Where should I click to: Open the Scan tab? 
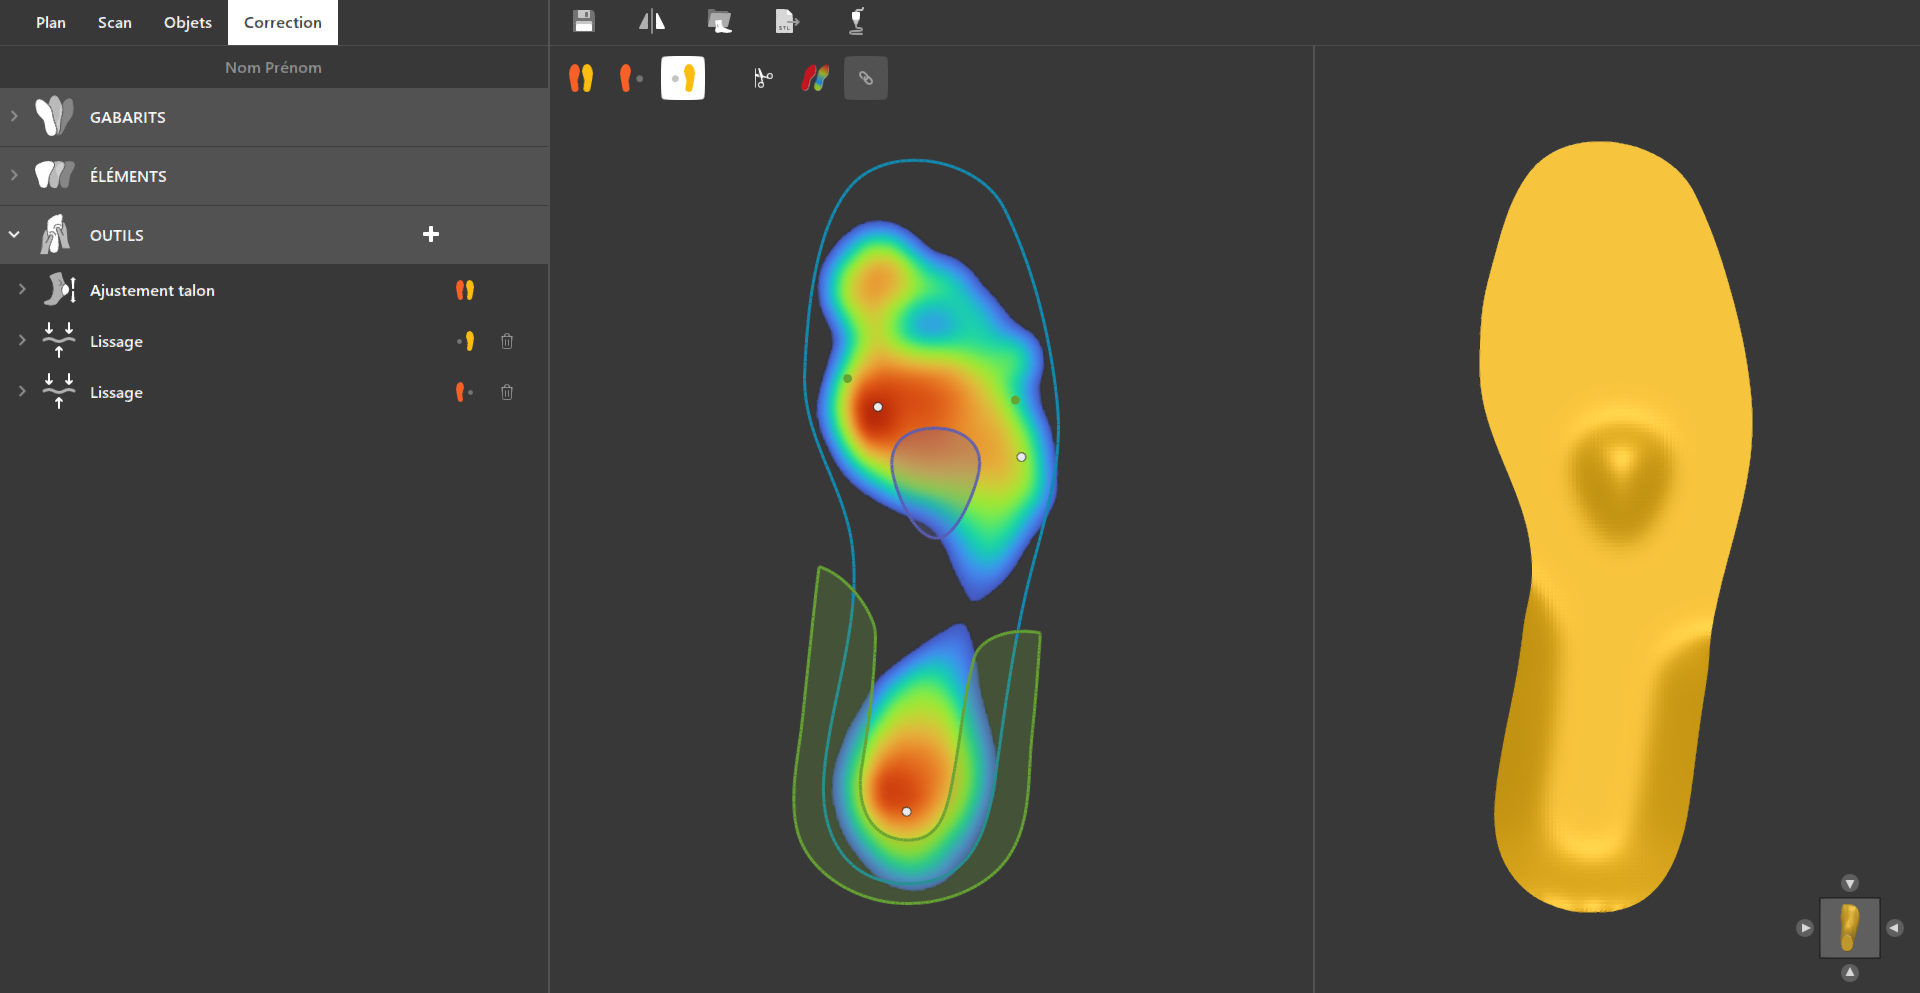(x=114, y=22)
